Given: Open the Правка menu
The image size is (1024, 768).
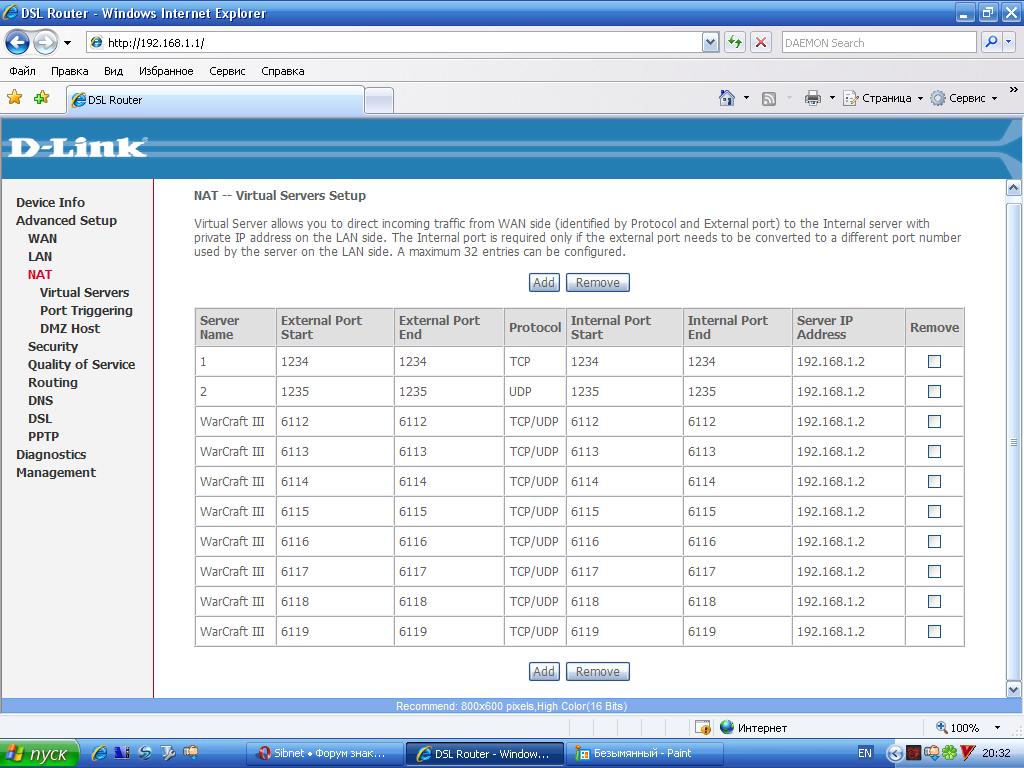Looking at the screenshot, I should [x=69, y=71].
